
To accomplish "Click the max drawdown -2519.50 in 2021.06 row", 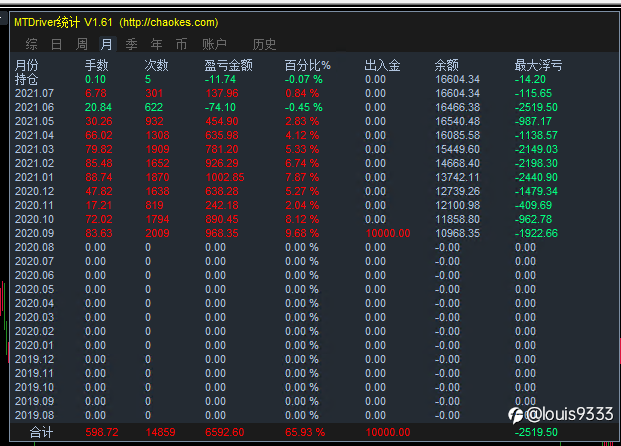I will pos(536,107).
